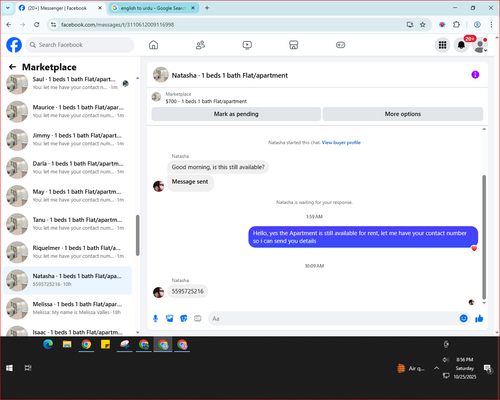This screenshot has height=400, width=500.
Task: Open Sticky Notes from the taskbar
Action: click(105, 344)
